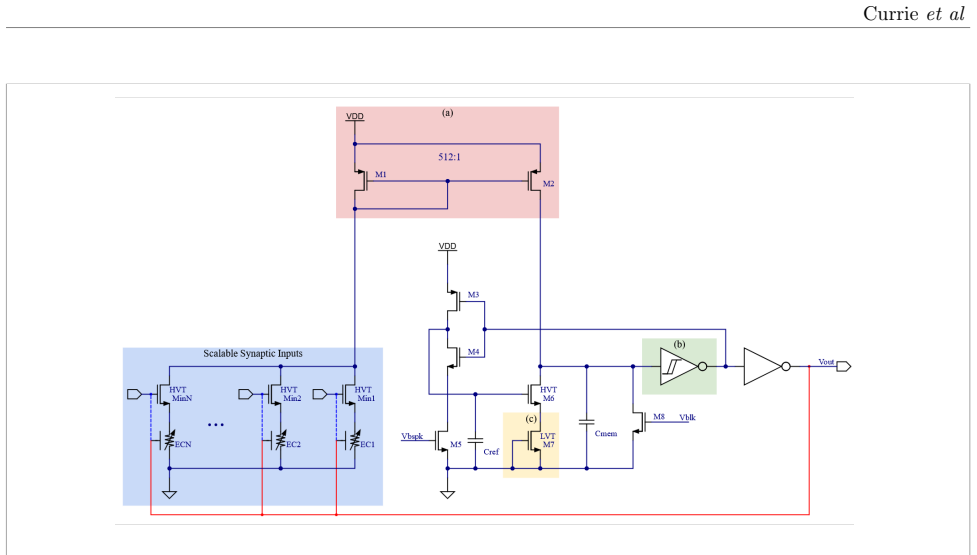The height and width of the screenshot is (555, 977).
Task: Click the "Vblk" signal label
Action: pyautogui.click(x=687, y=417)
